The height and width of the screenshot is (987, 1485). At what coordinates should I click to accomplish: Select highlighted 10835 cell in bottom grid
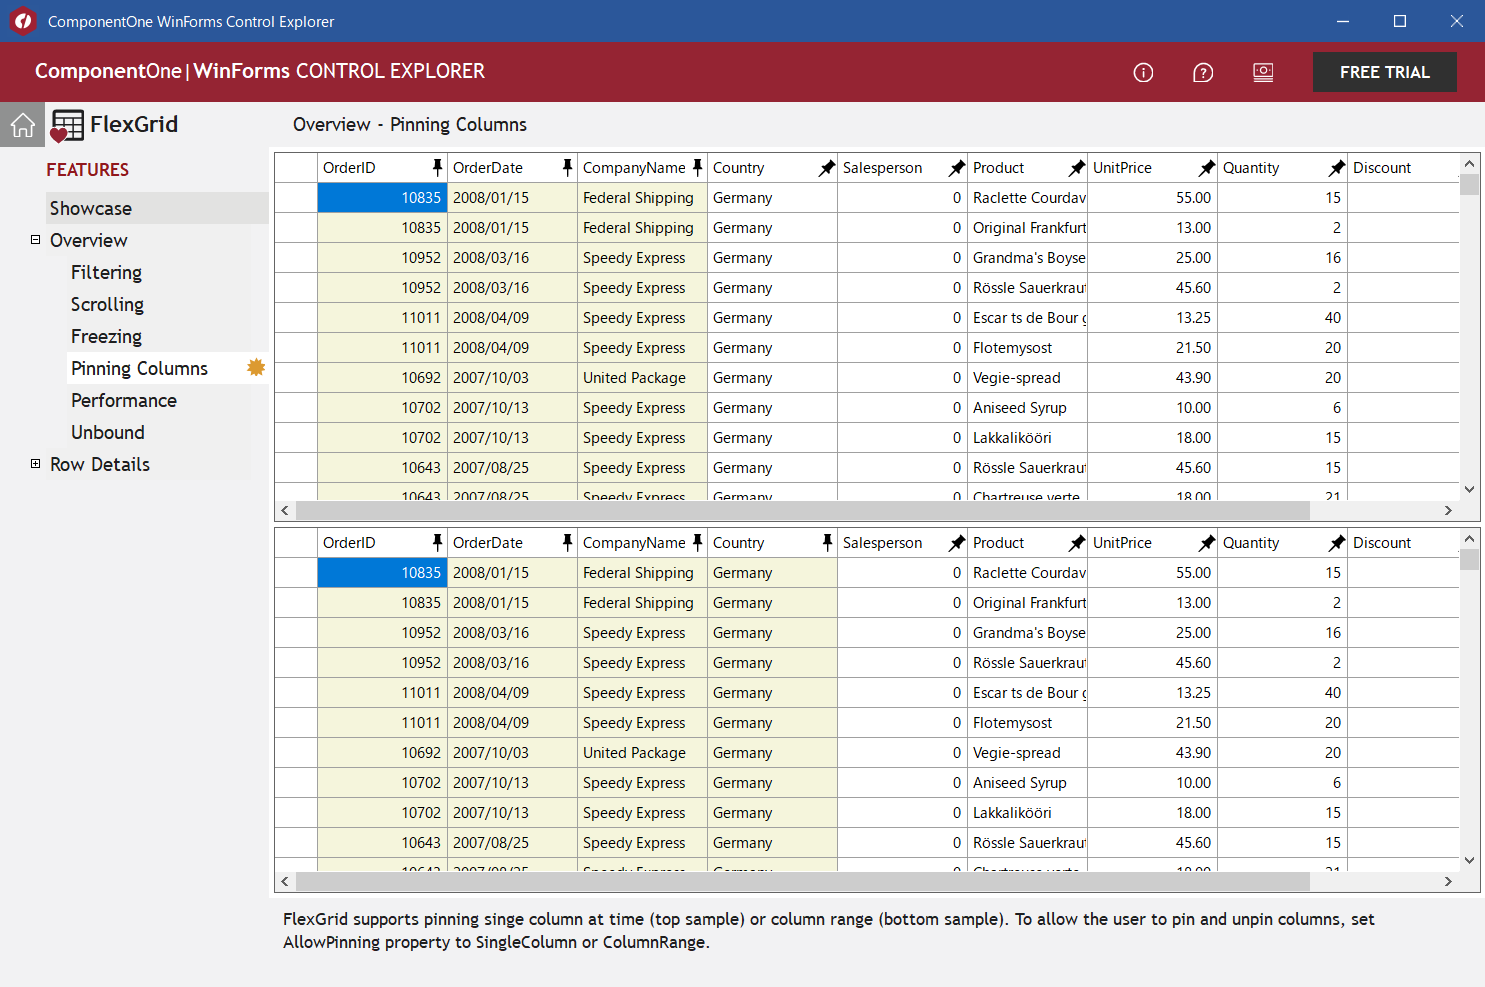[x=382, y=572]
